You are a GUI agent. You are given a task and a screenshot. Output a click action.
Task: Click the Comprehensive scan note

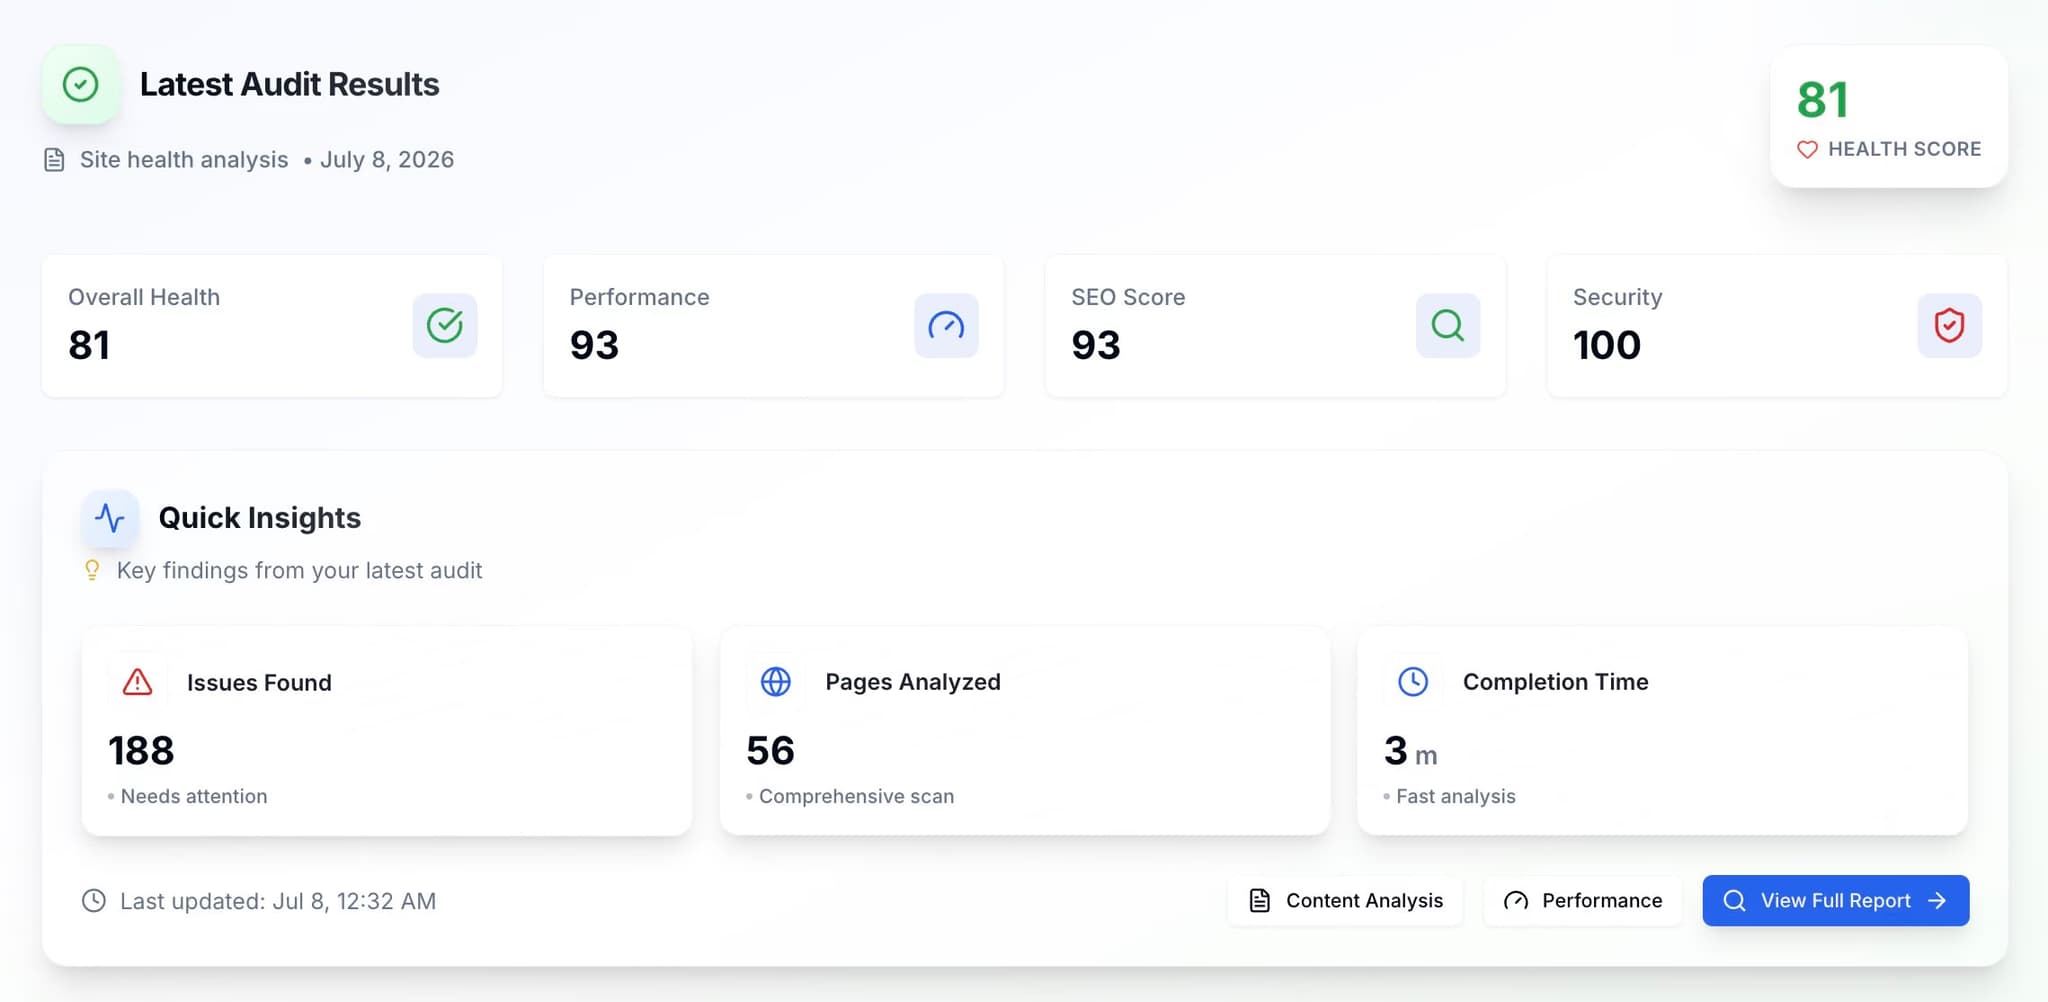pyautogui.click(x=856, y=796)
